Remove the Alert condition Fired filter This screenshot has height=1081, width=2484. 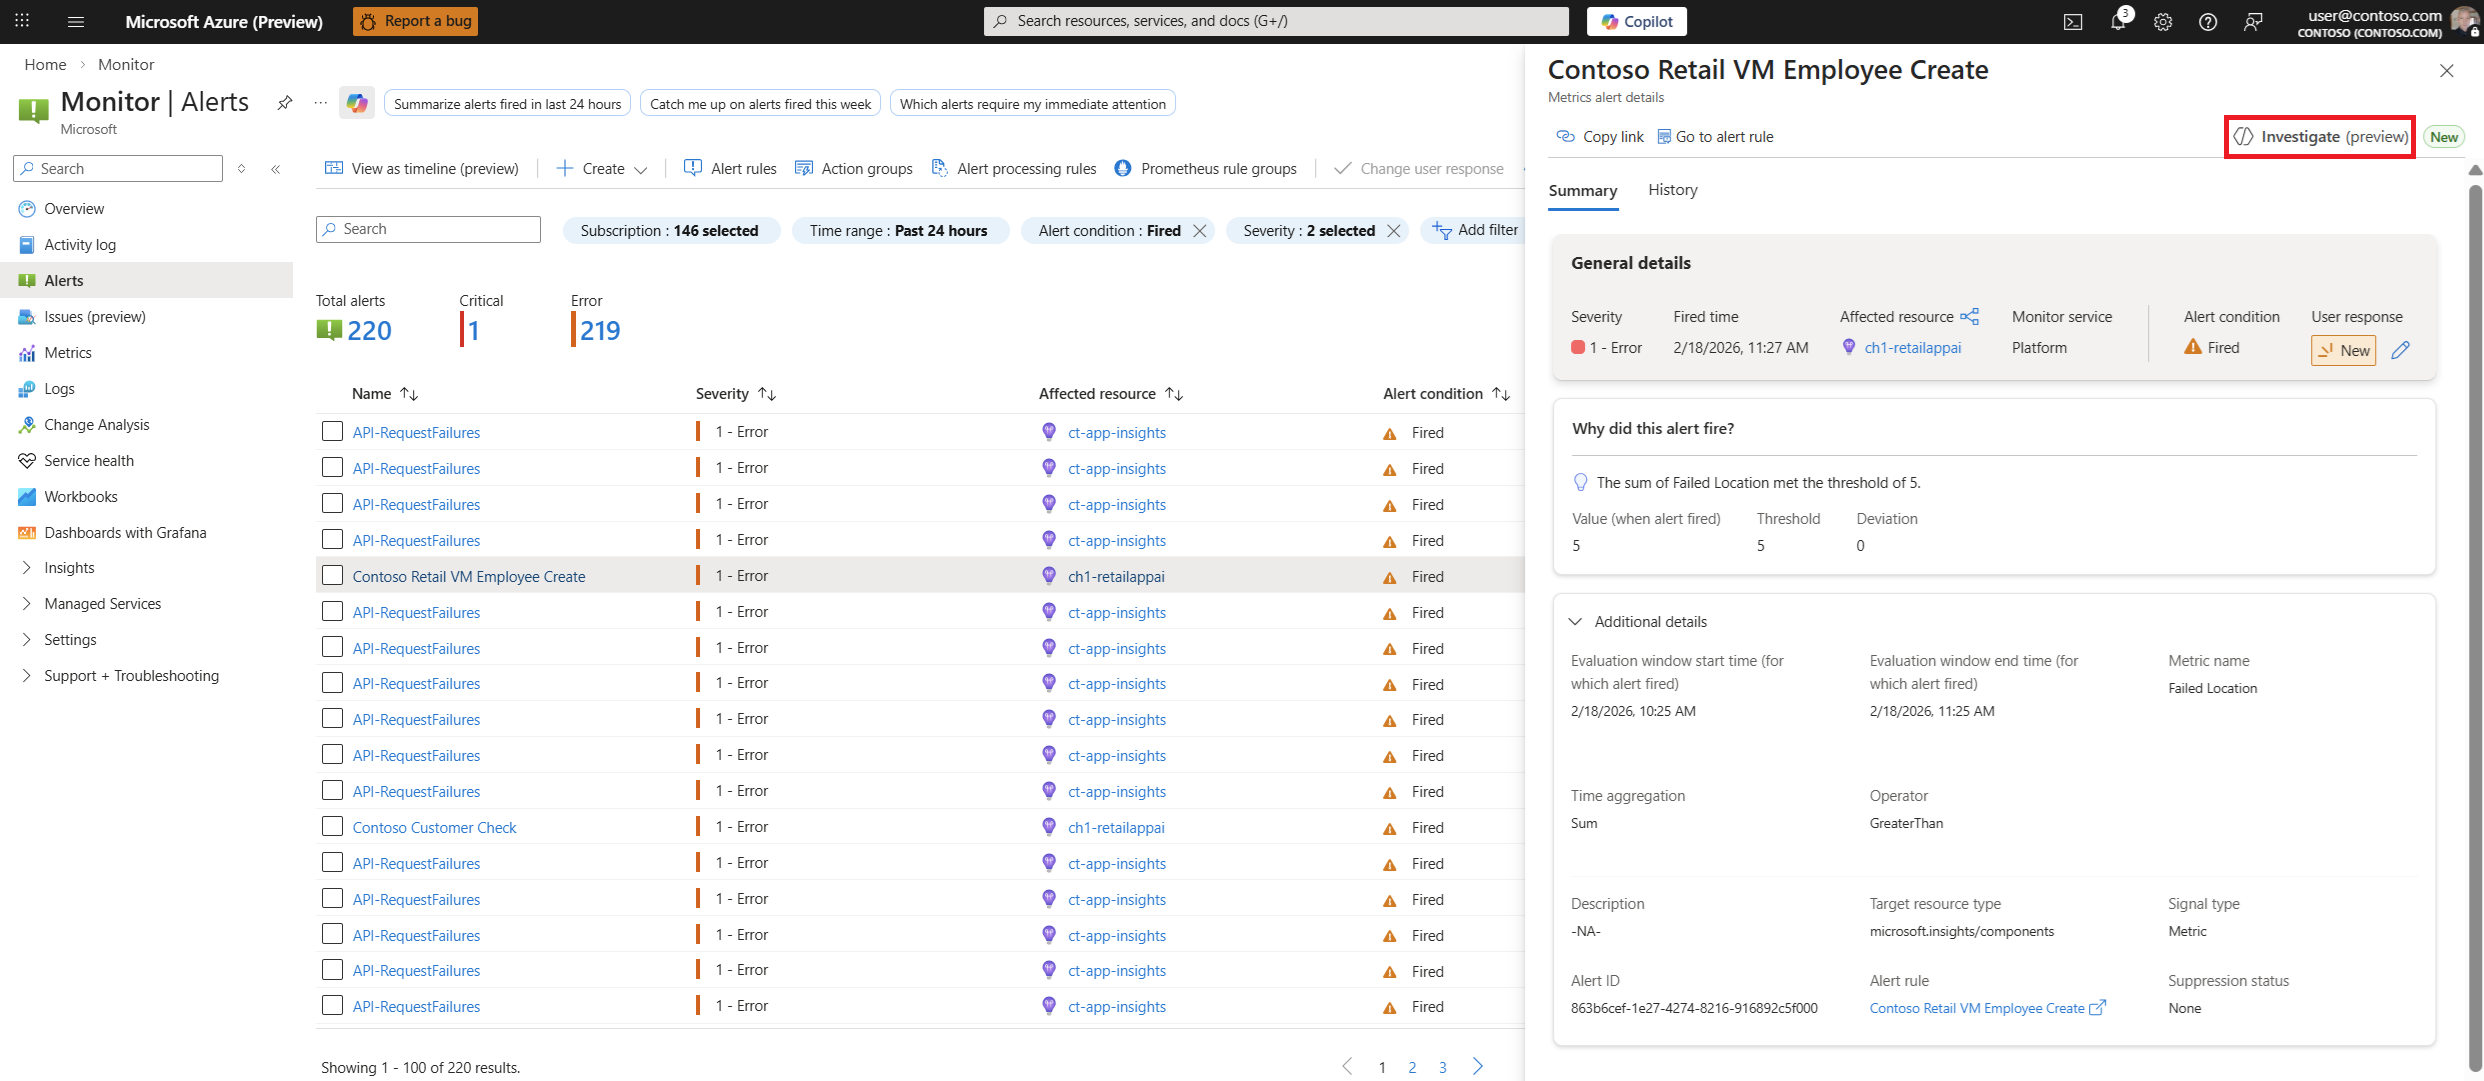click(x=1200, y=231)
